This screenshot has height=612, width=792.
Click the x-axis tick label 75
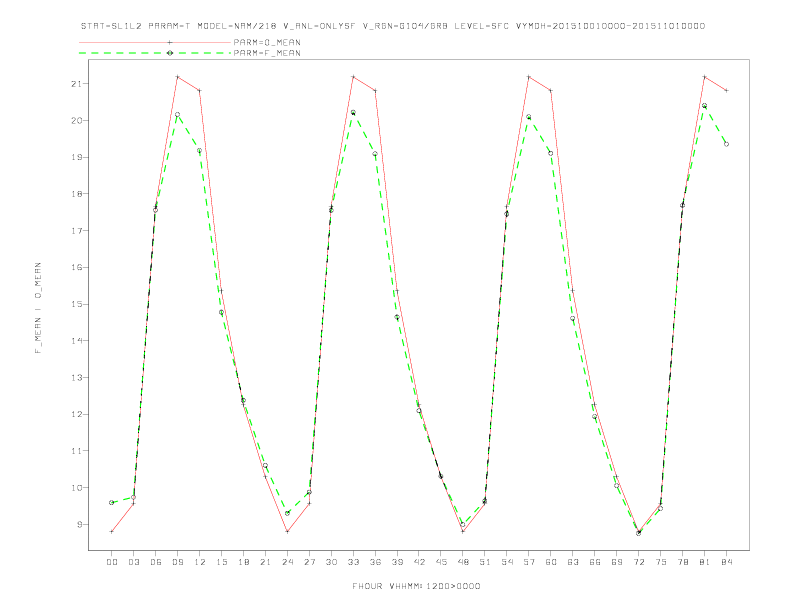[x=661, y=562]
